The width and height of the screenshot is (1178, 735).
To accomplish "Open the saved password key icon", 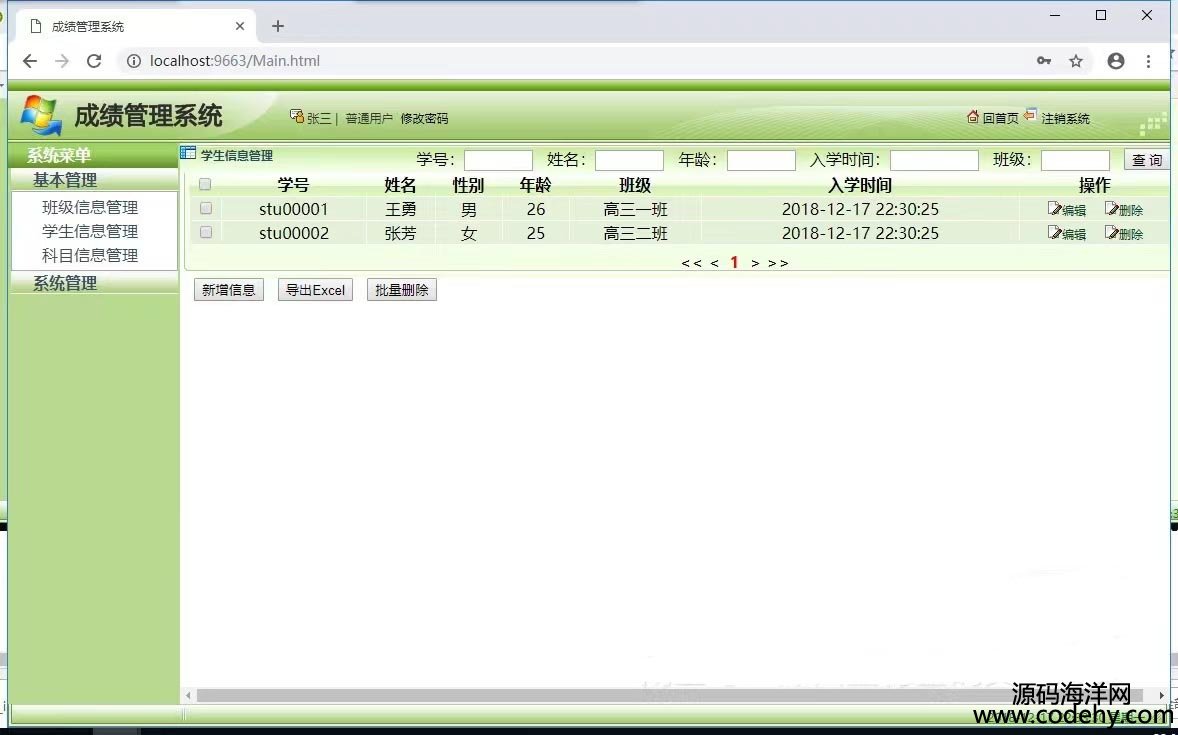I will (x=1044, y=61).
